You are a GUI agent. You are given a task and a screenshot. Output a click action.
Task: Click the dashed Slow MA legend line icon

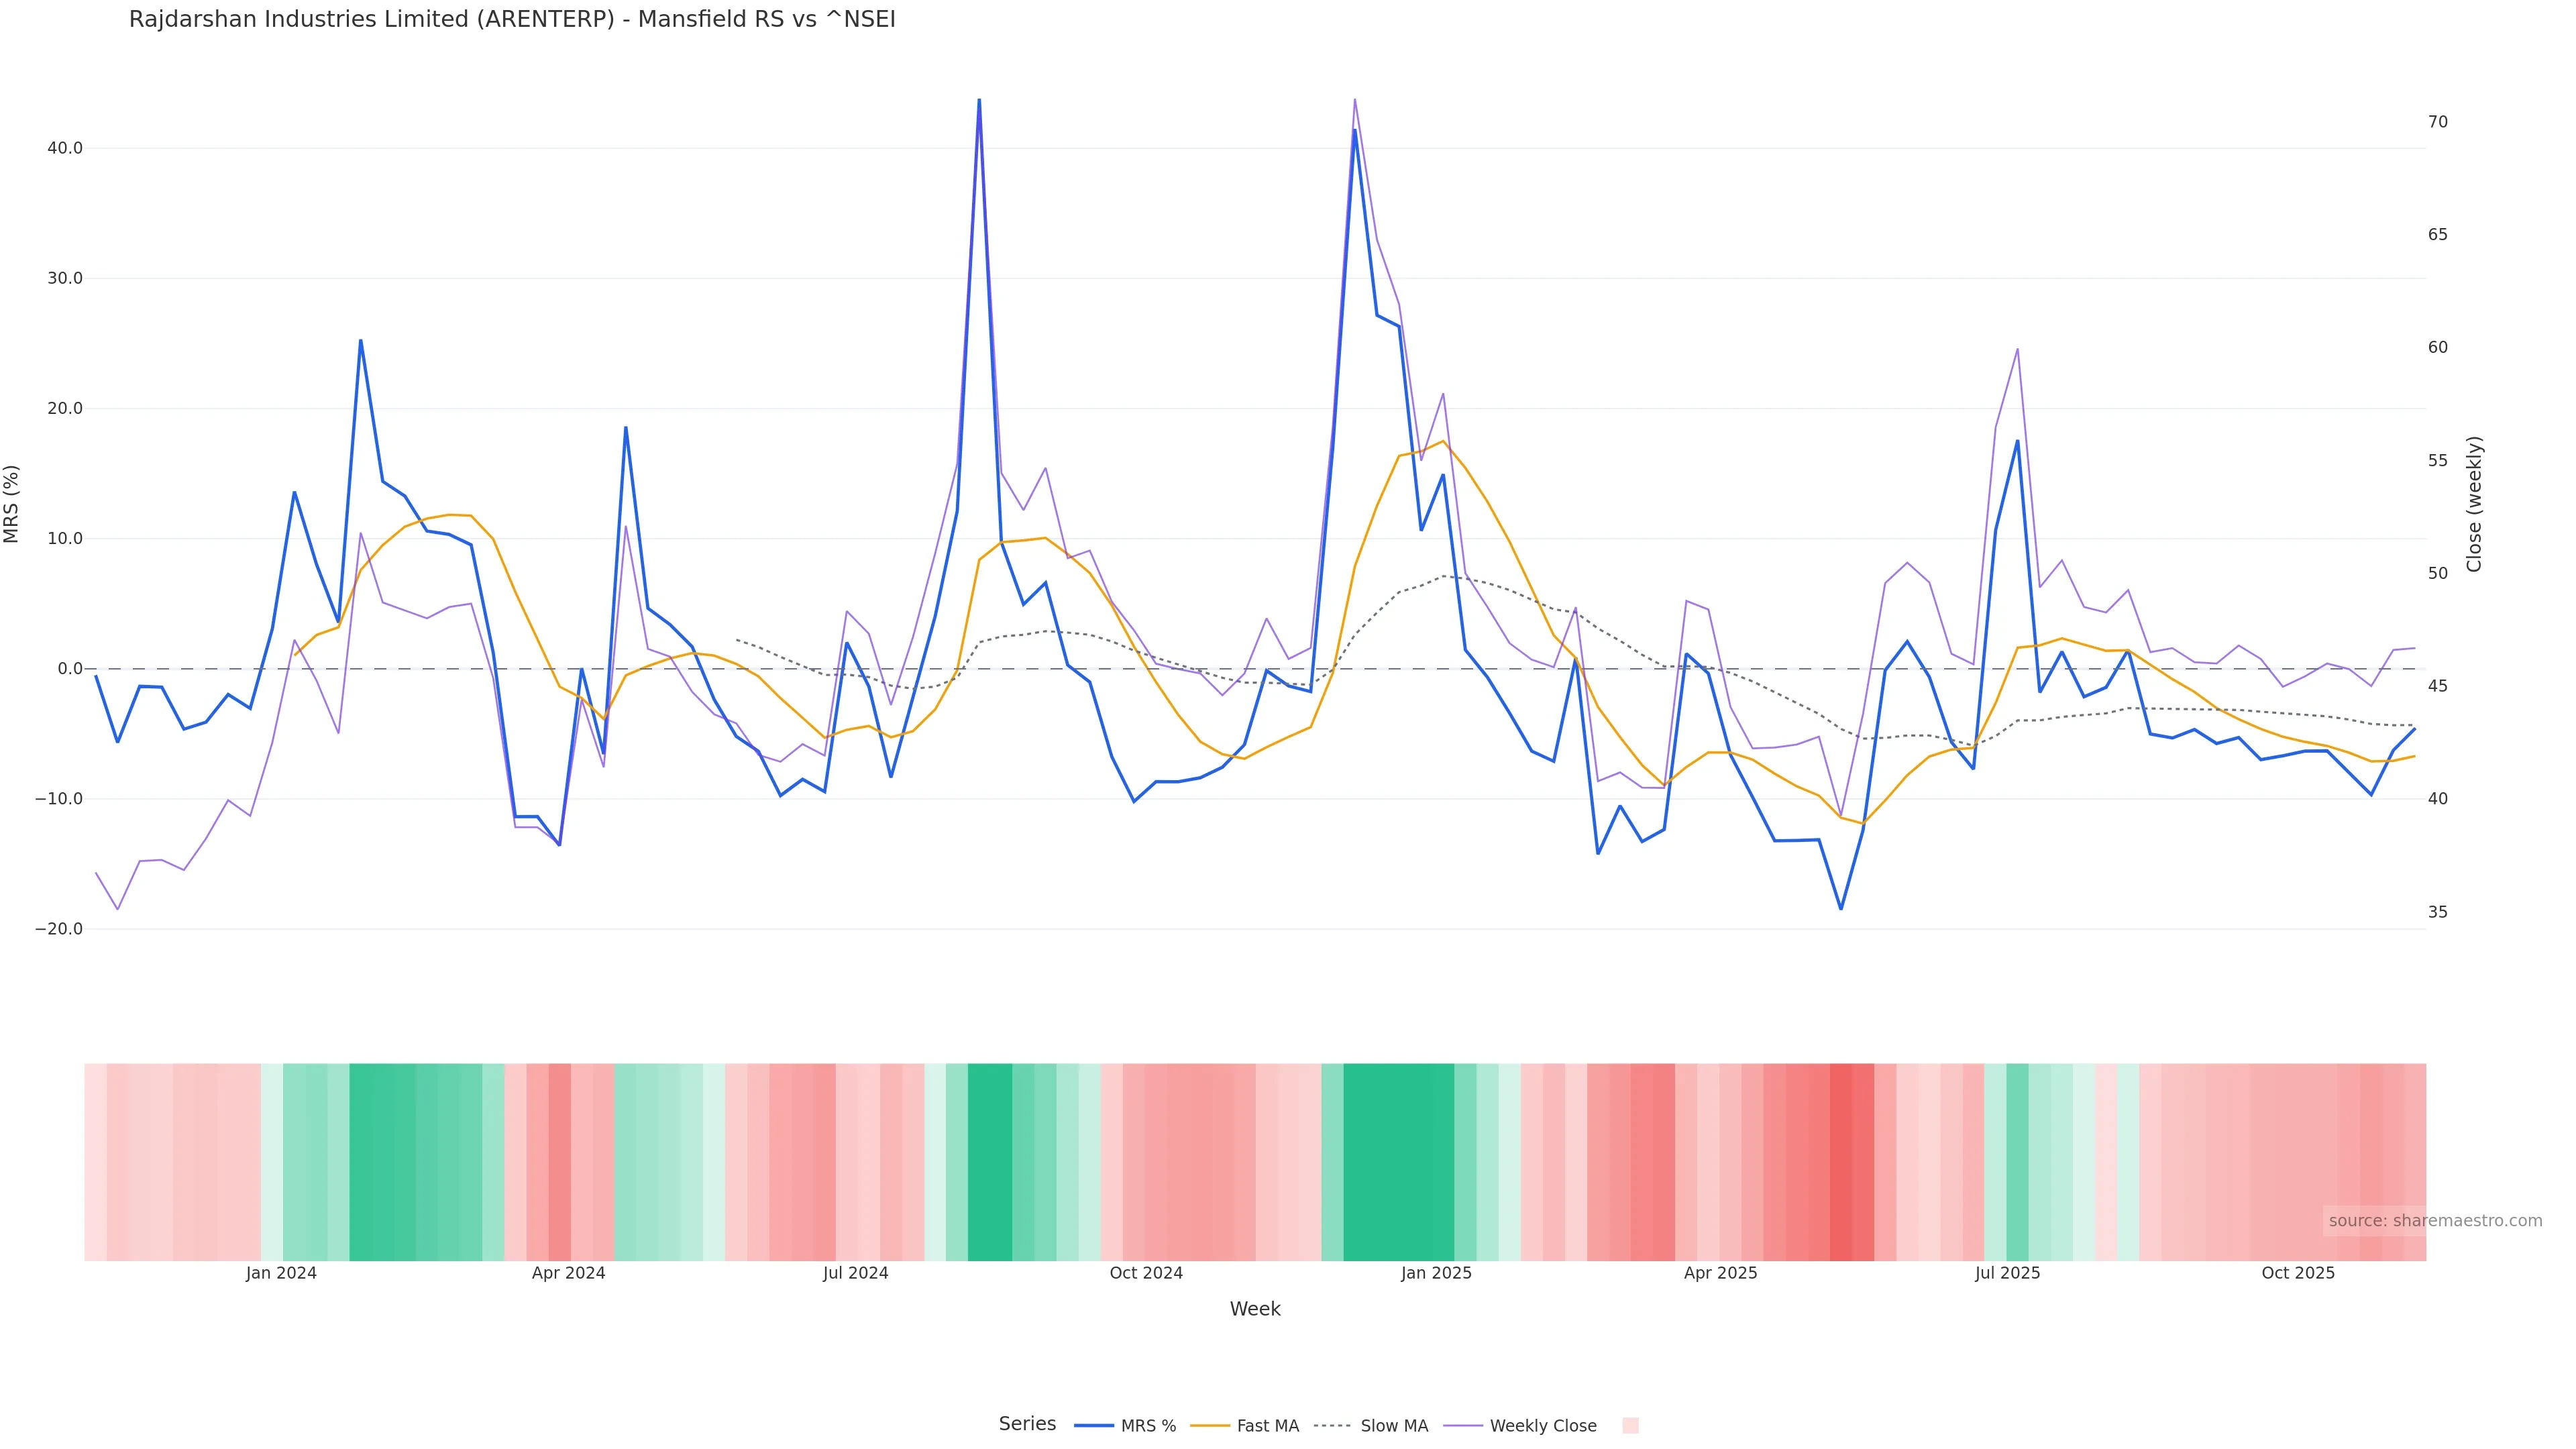point(1332,1426)
